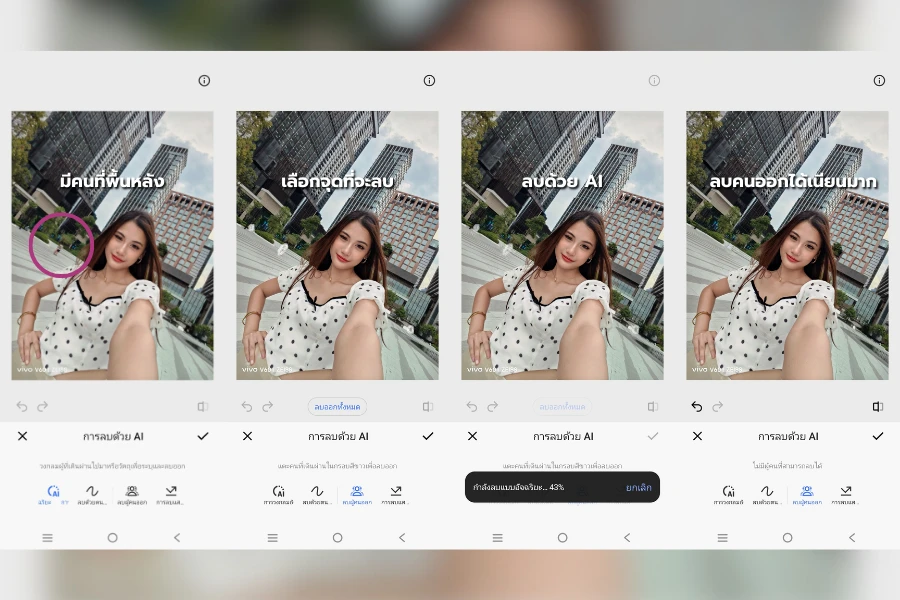
Task: Select the AI smart erase tool in the first screen
Action: (53, 492)
